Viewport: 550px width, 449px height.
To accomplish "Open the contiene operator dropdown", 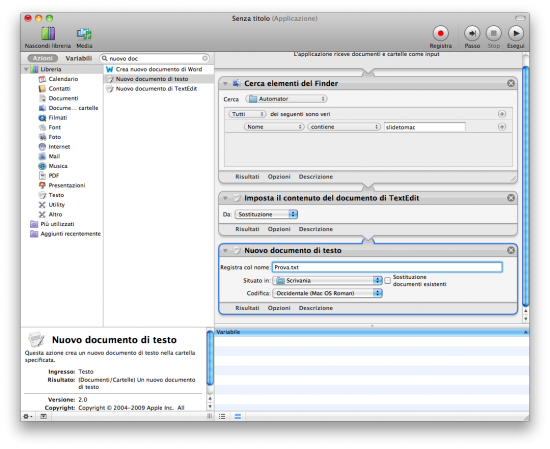I will [344, 127].
